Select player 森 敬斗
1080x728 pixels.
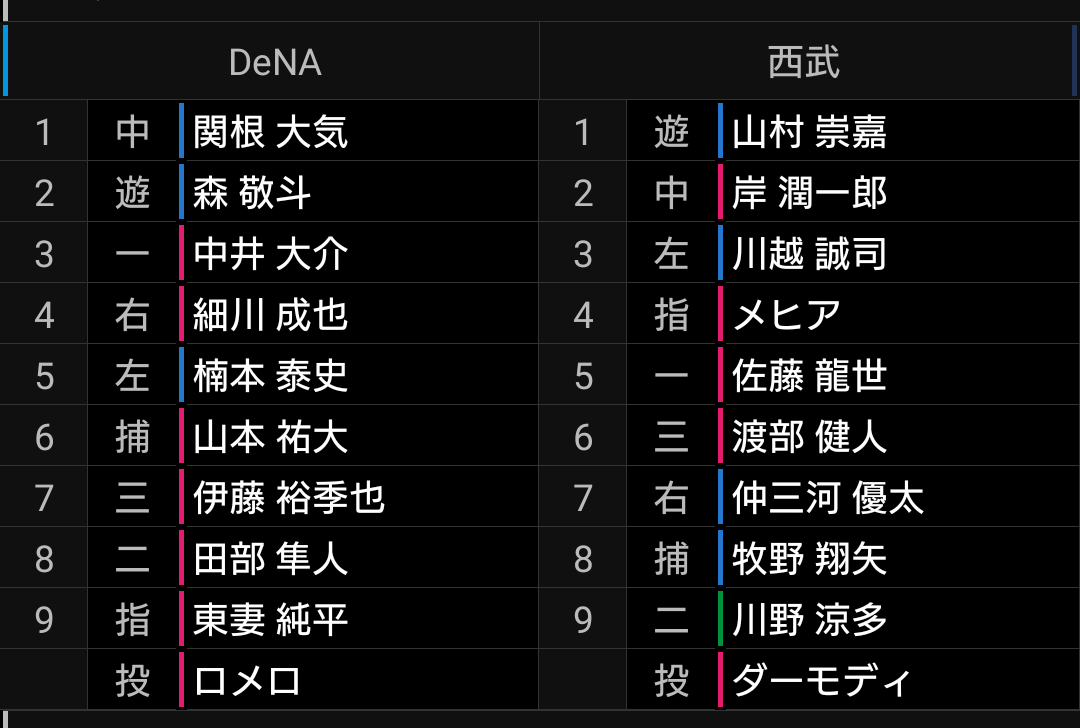pos(252,192)
